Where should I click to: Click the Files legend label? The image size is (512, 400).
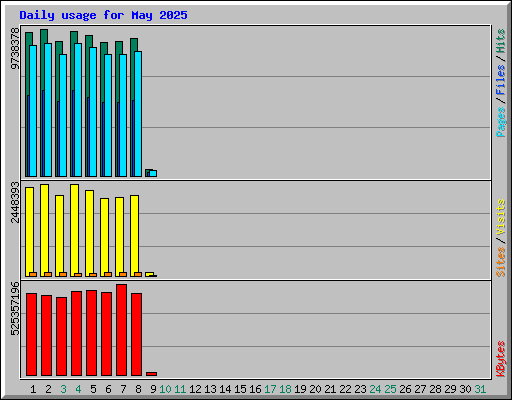(x=501, y=79)
